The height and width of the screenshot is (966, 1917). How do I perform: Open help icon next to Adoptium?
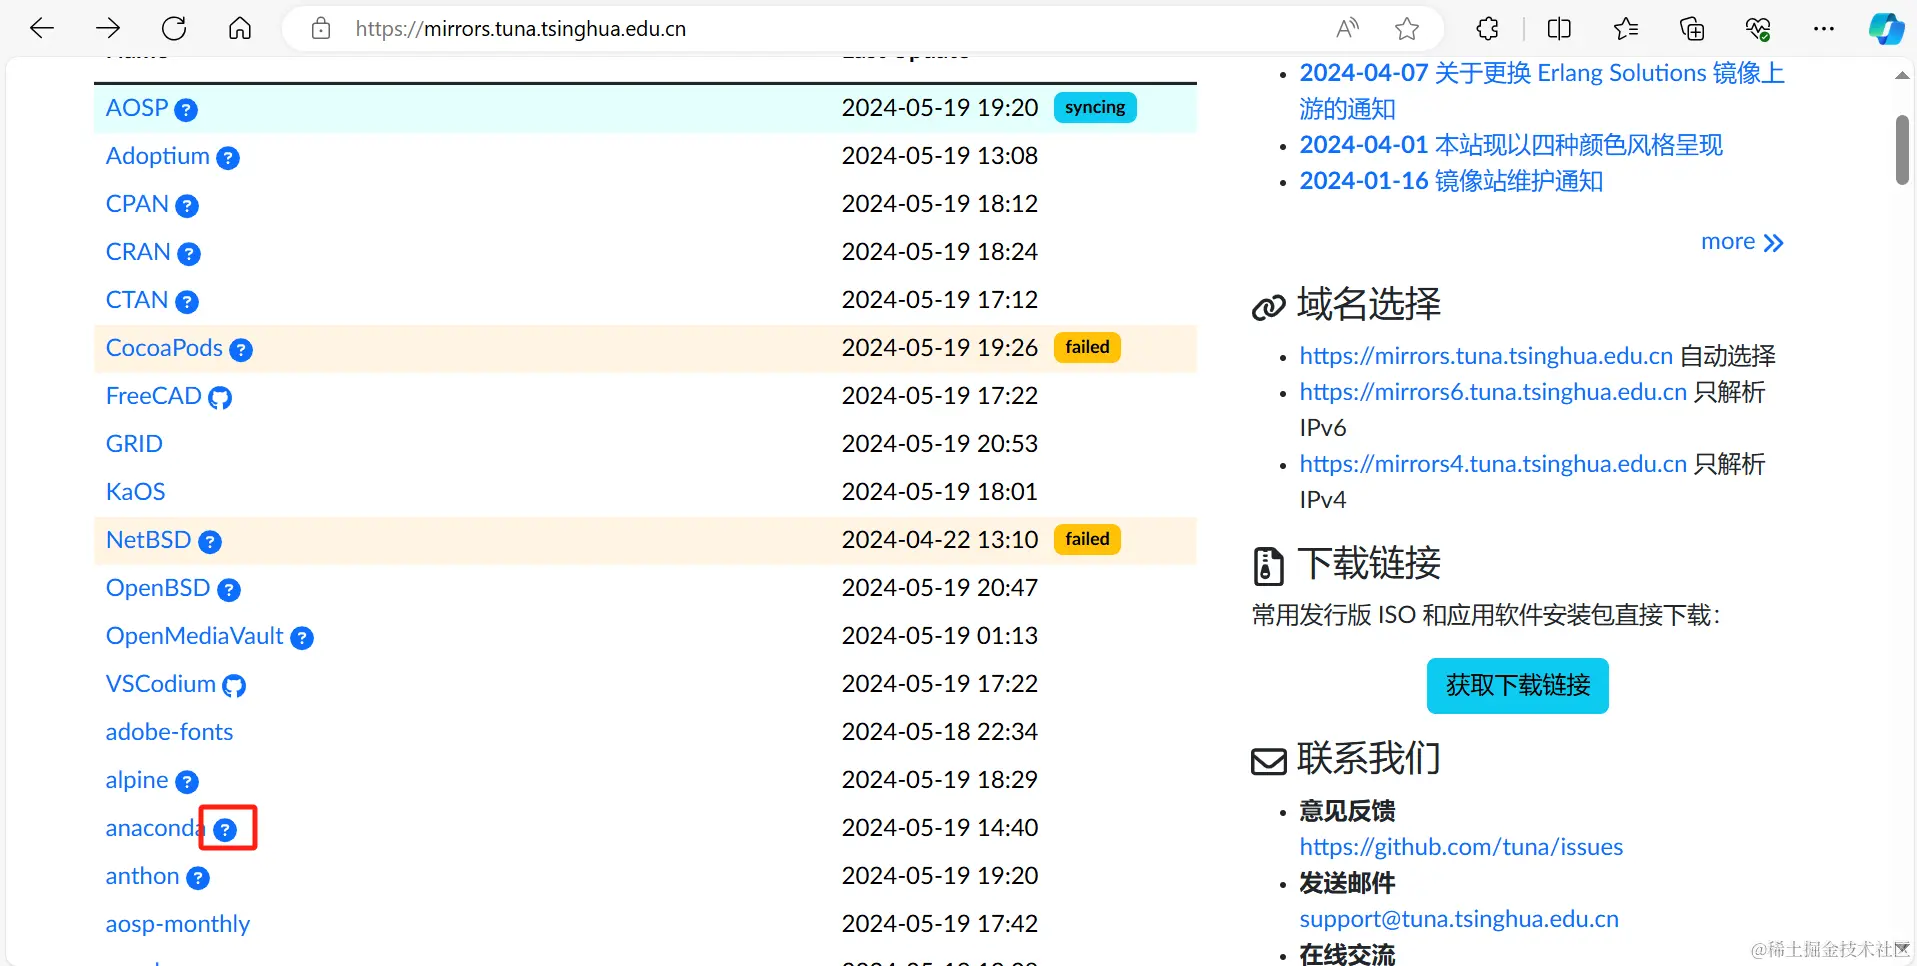228,158
